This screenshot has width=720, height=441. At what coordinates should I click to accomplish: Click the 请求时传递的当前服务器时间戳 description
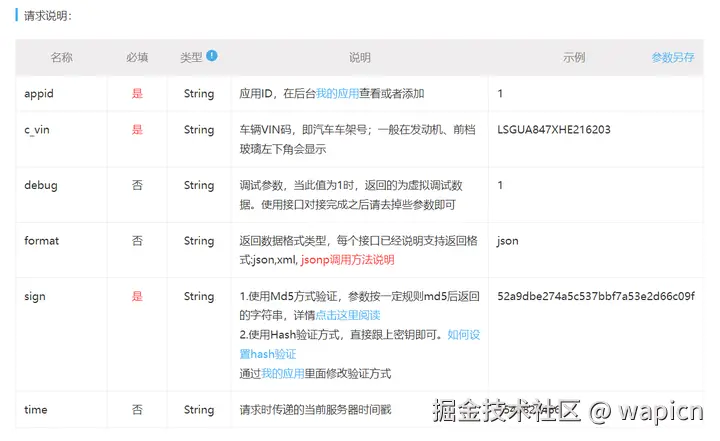[315, 409]
